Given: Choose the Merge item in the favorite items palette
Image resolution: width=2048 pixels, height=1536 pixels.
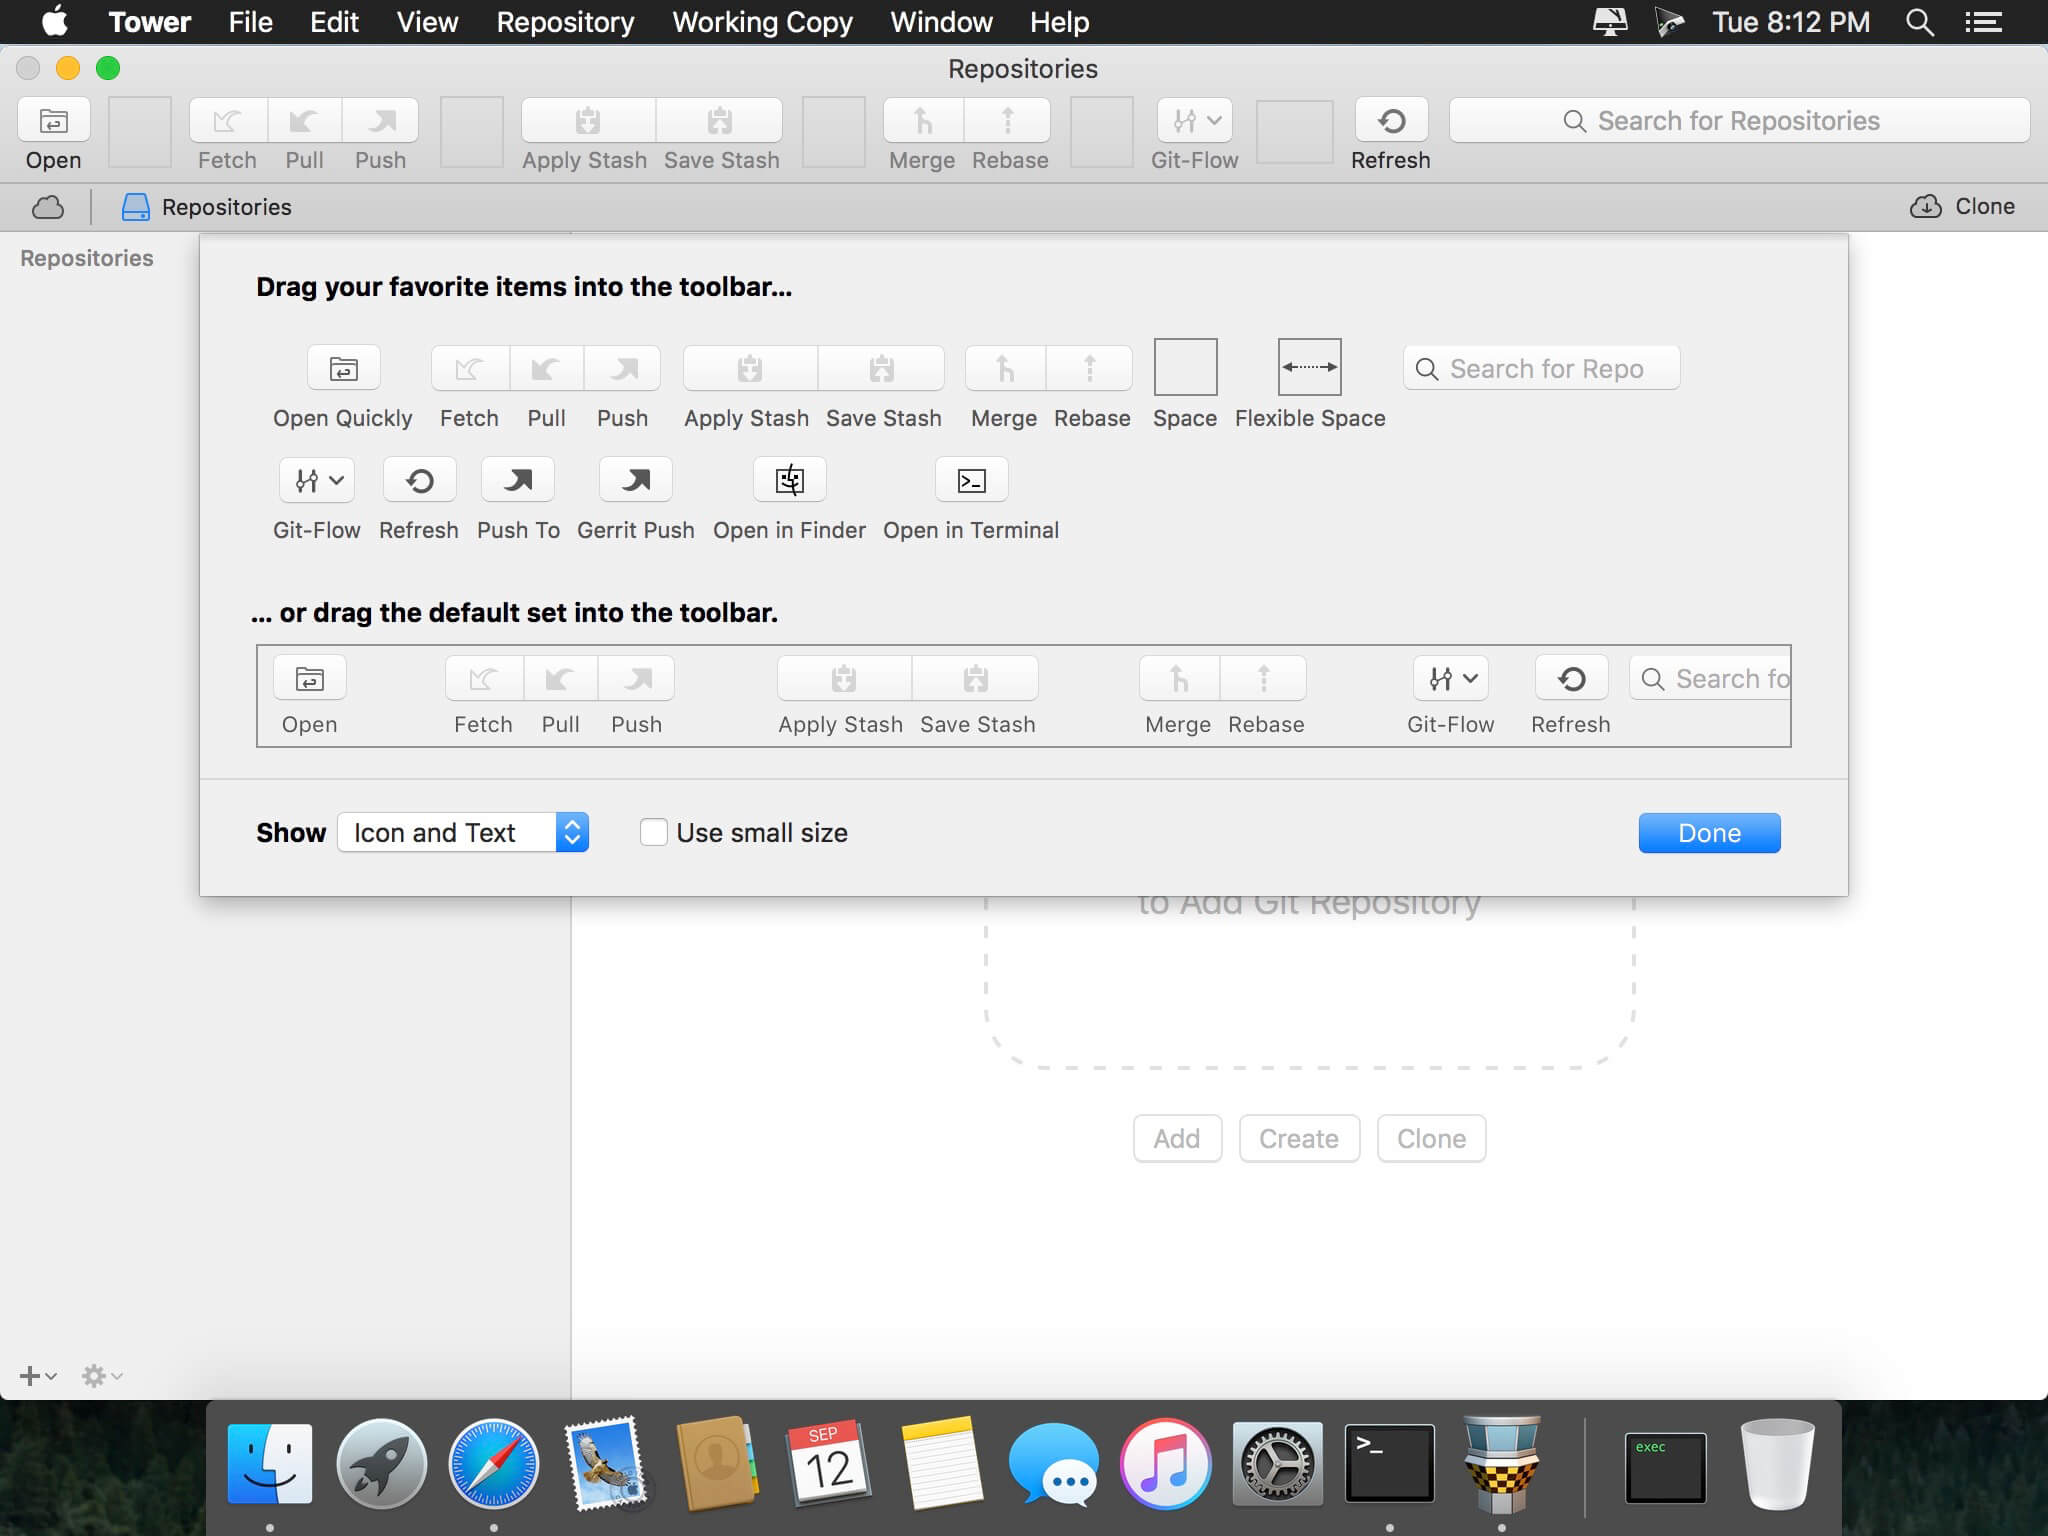Looking at the screenshot, I should coord(1005,368).
